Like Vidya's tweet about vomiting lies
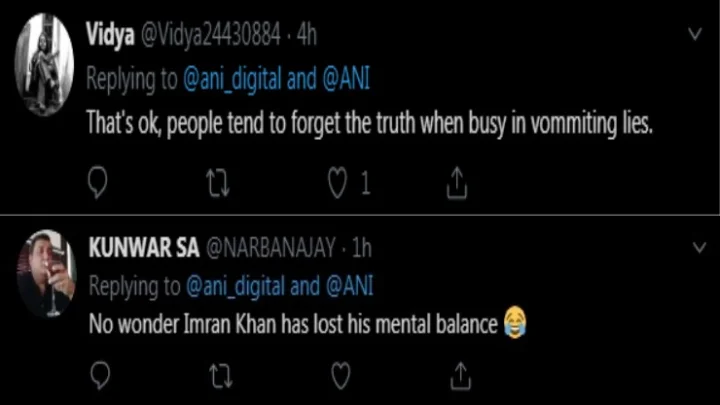Image resolution: width=720 pixels, height=405 pixels. pyautogui.click(x=339, y=181)
